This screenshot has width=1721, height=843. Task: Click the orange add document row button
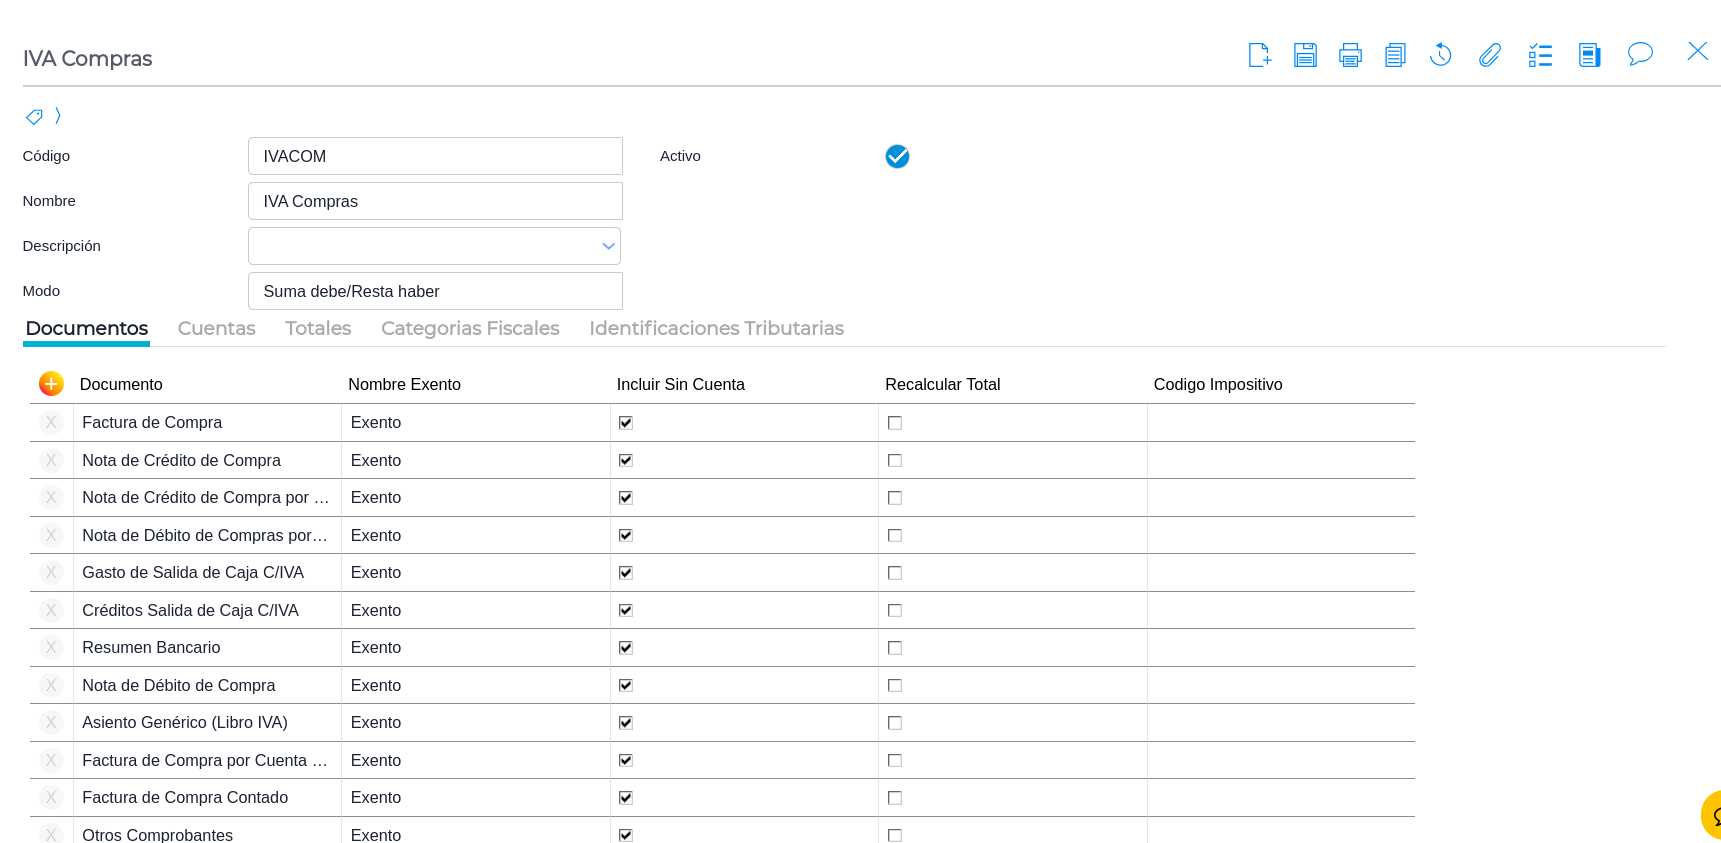(x=51, y=384)
